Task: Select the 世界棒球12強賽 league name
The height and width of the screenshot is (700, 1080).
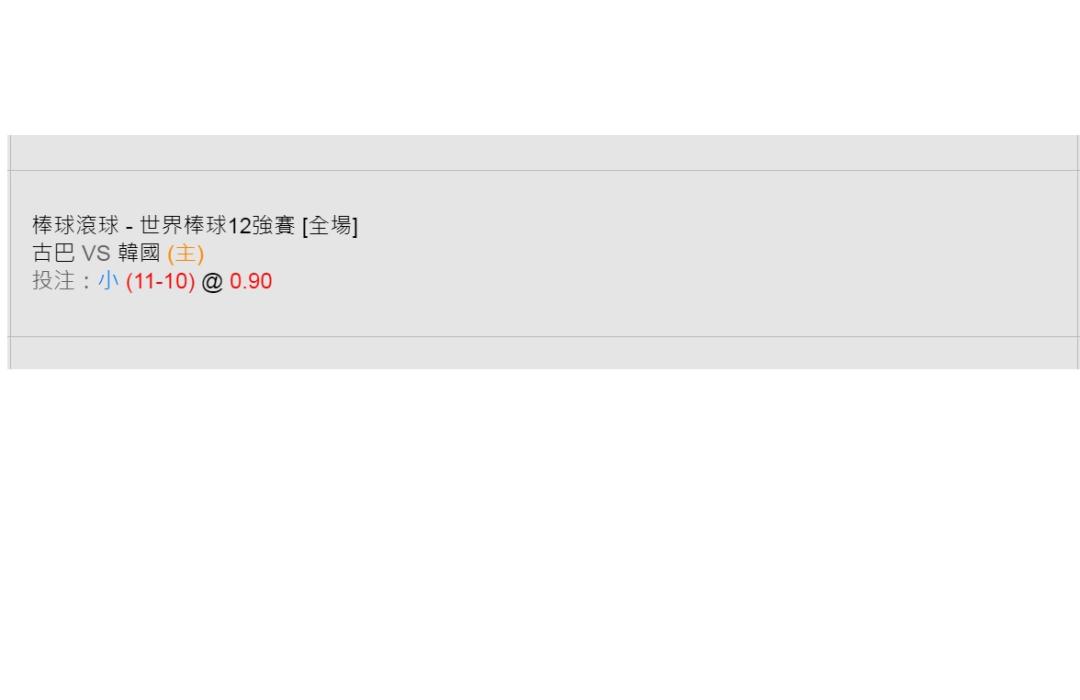Action: click(x=217, y=225)
